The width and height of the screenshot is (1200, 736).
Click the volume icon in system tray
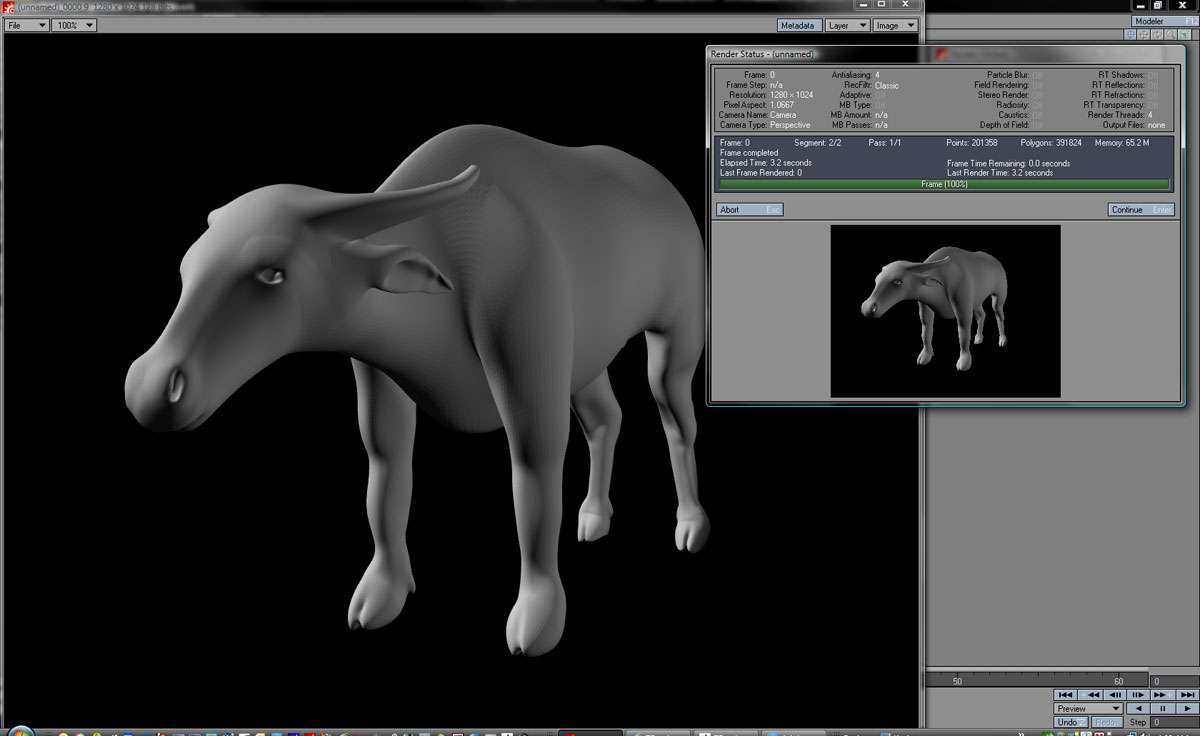1143,732
